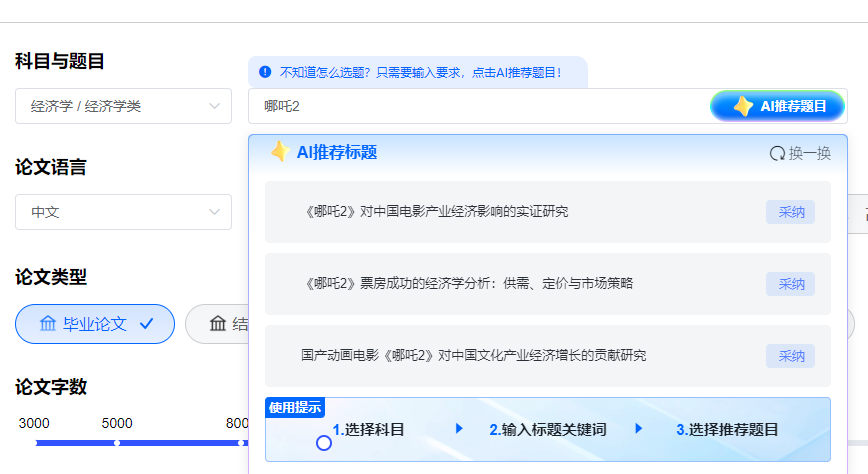Image resolution: width=868 pixels, height=474 pixels.
Task: Click the AI推荐标题 panel heading text
Action: click(337, 152)
